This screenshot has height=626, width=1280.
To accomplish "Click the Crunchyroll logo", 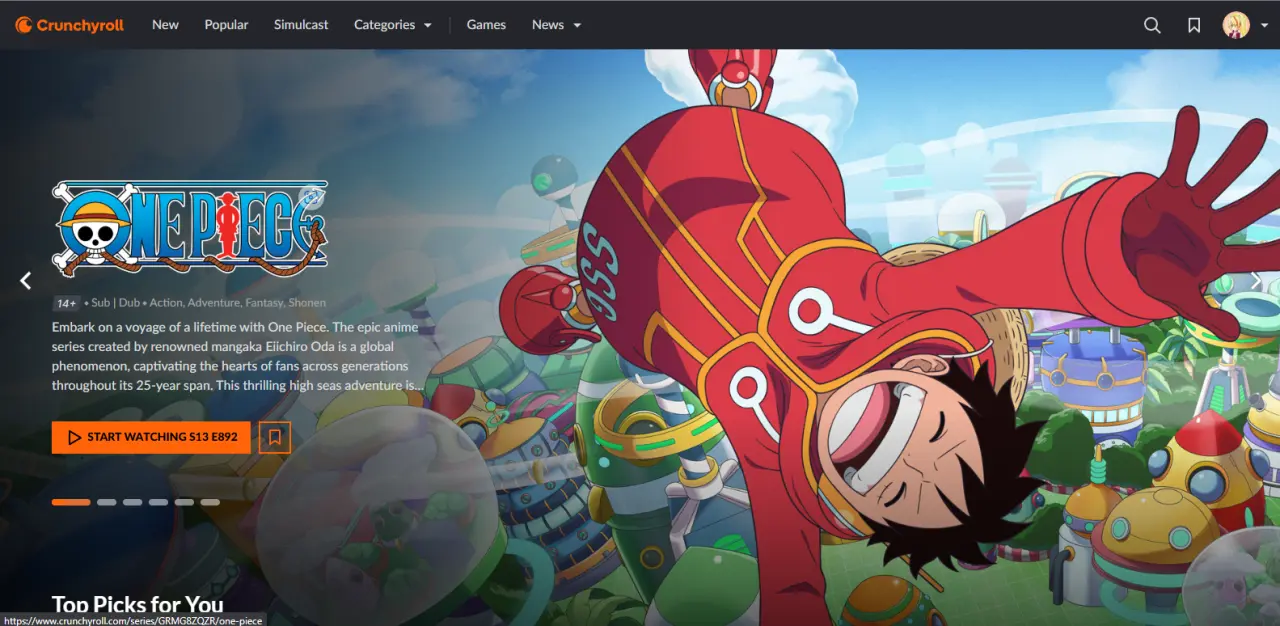I will pyautogui.click(x=69, y=25).
